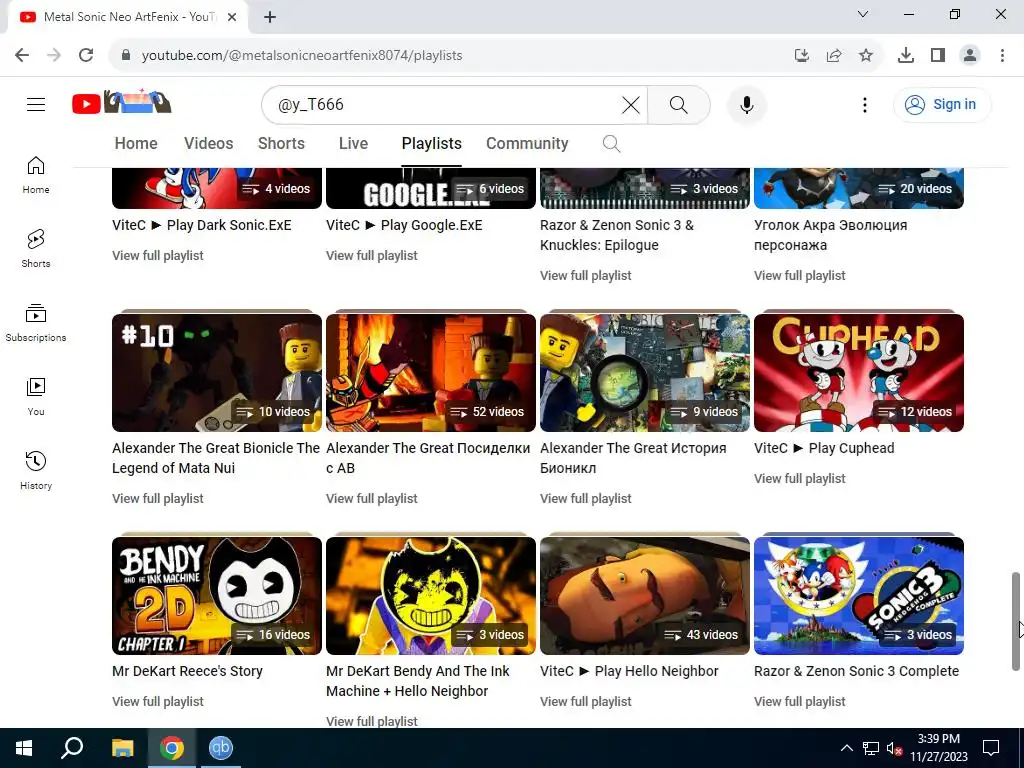Open the YouTube guide hamburger menu
Viewport: 1024px width, 768px height.
[36, 104]
